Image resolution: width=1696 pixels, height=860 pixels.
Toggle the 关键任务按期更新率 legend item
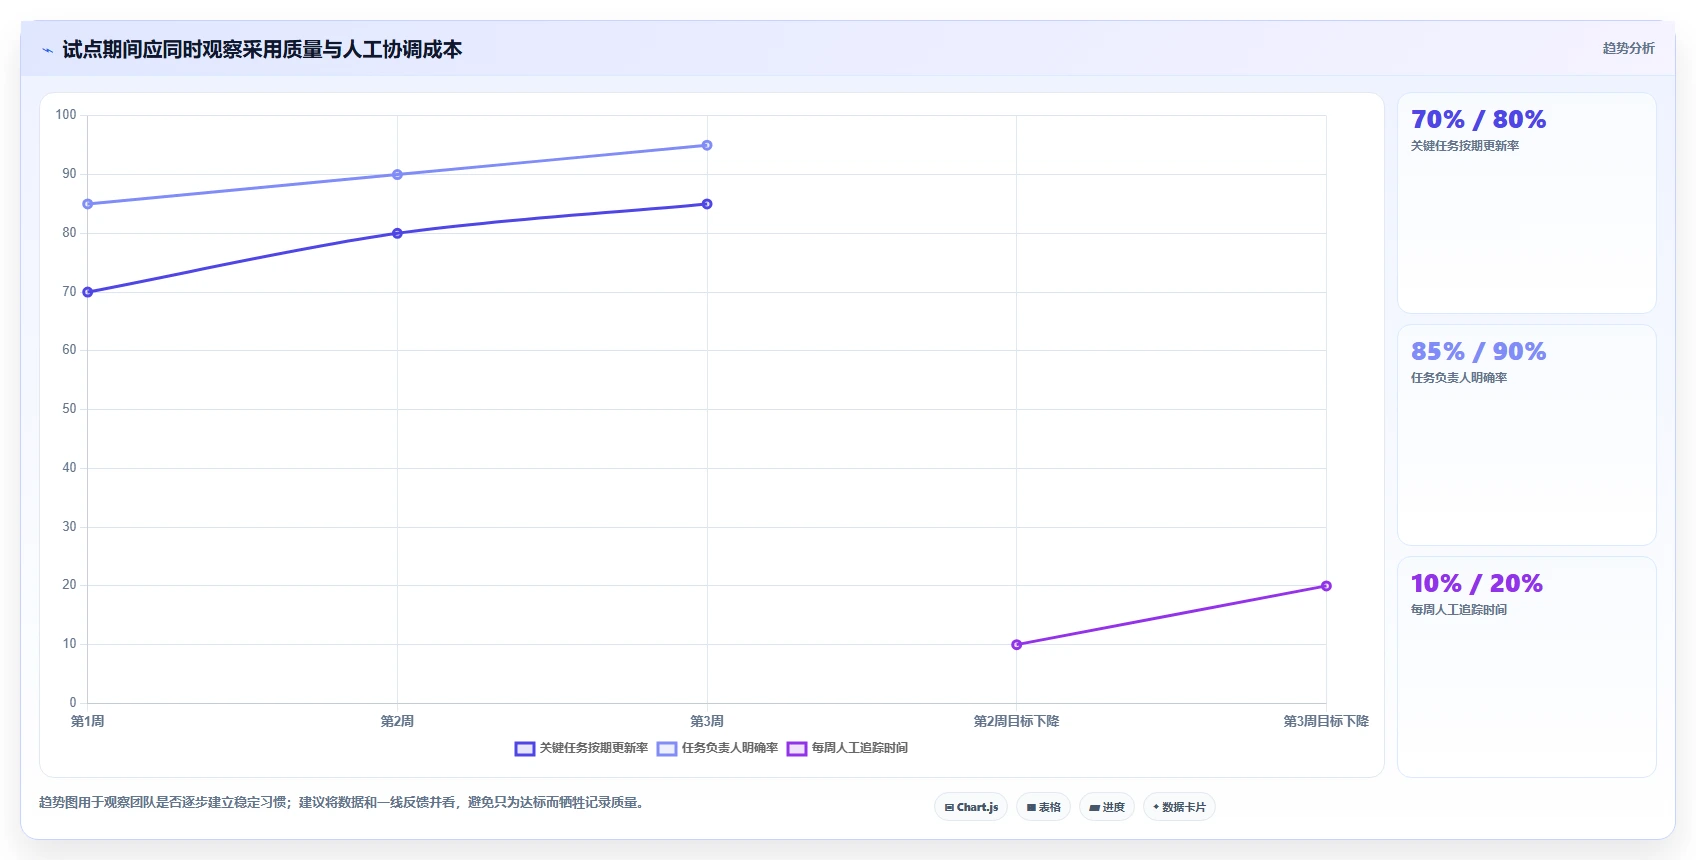click(581, 748)
